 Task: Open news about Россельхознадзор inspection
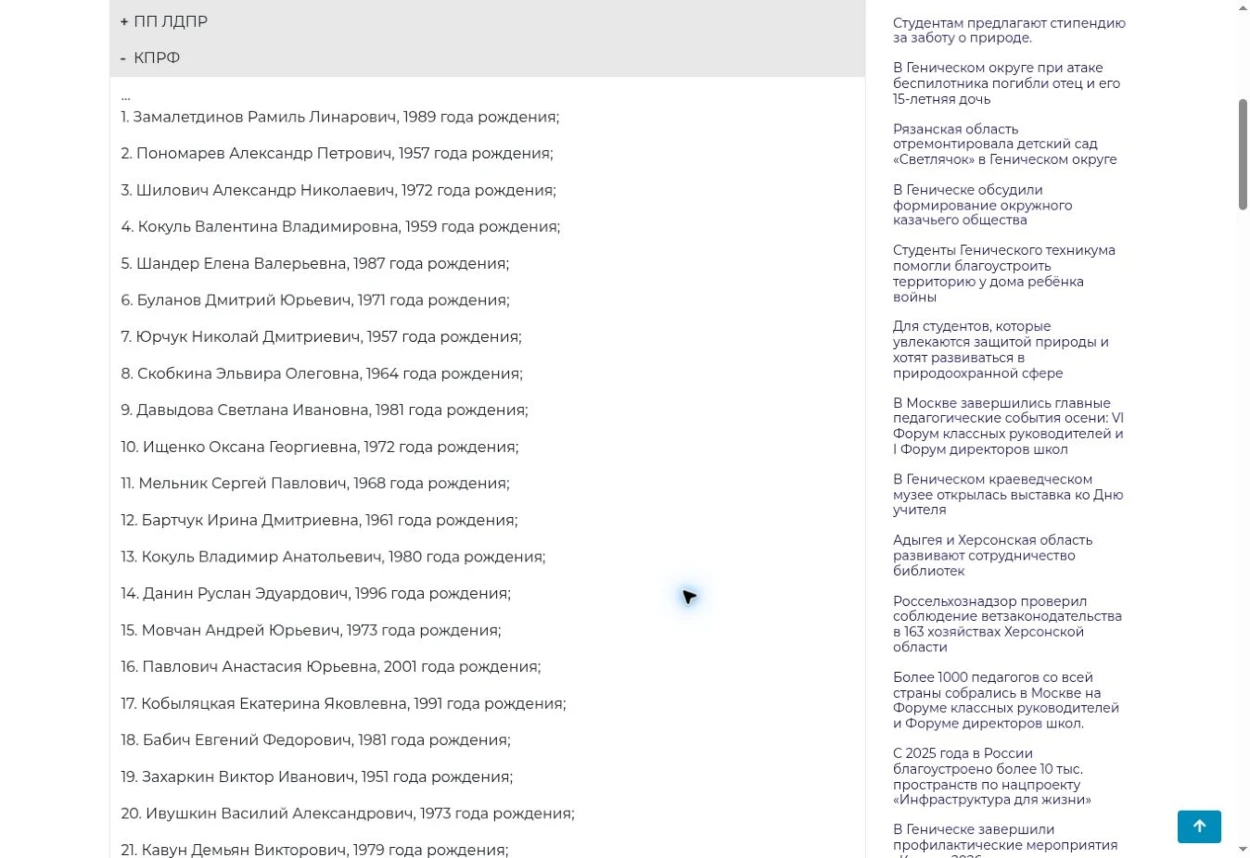click(x=1007, y=624)
